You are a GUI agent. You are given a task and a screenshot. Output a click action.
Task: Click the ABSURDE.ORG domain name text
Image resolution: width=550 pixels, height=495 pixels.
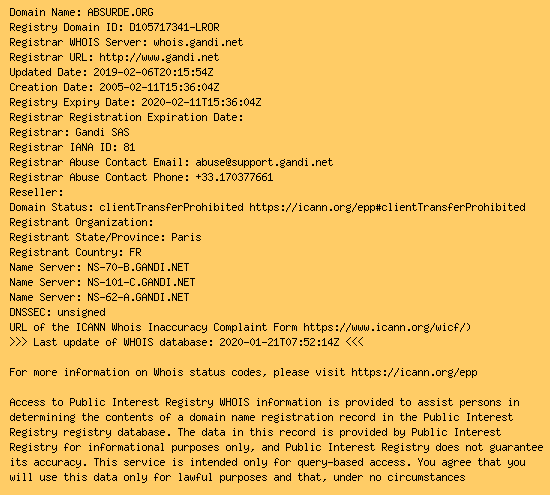pyautogui.click(x=120, y=12)
